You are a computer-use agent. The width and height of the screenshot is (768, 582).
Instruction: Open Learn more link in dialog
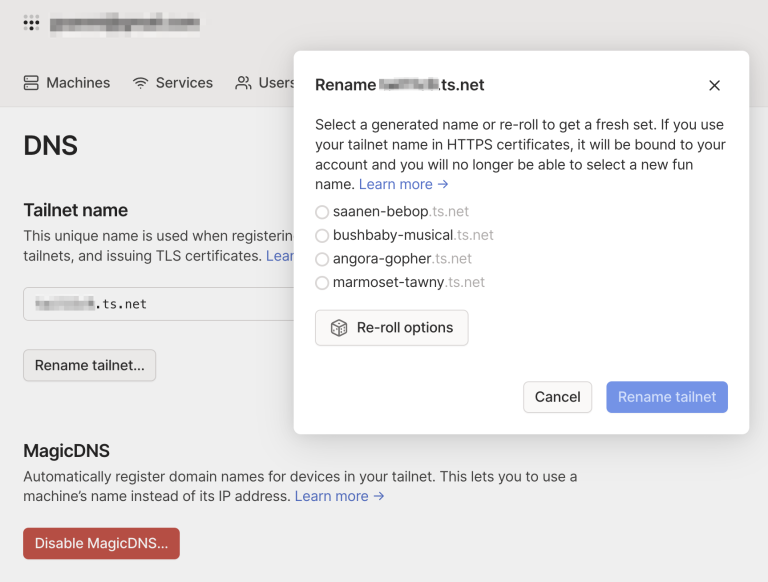click(403, 184)
